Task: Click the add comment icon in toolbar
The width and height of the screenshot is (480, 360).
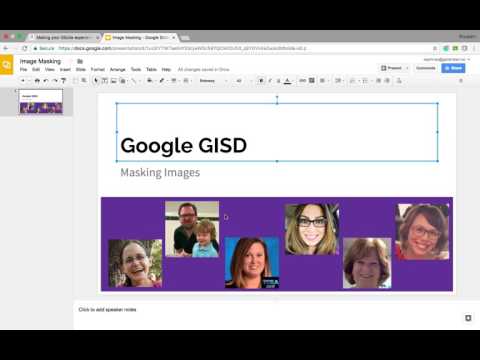Action: 312,81
